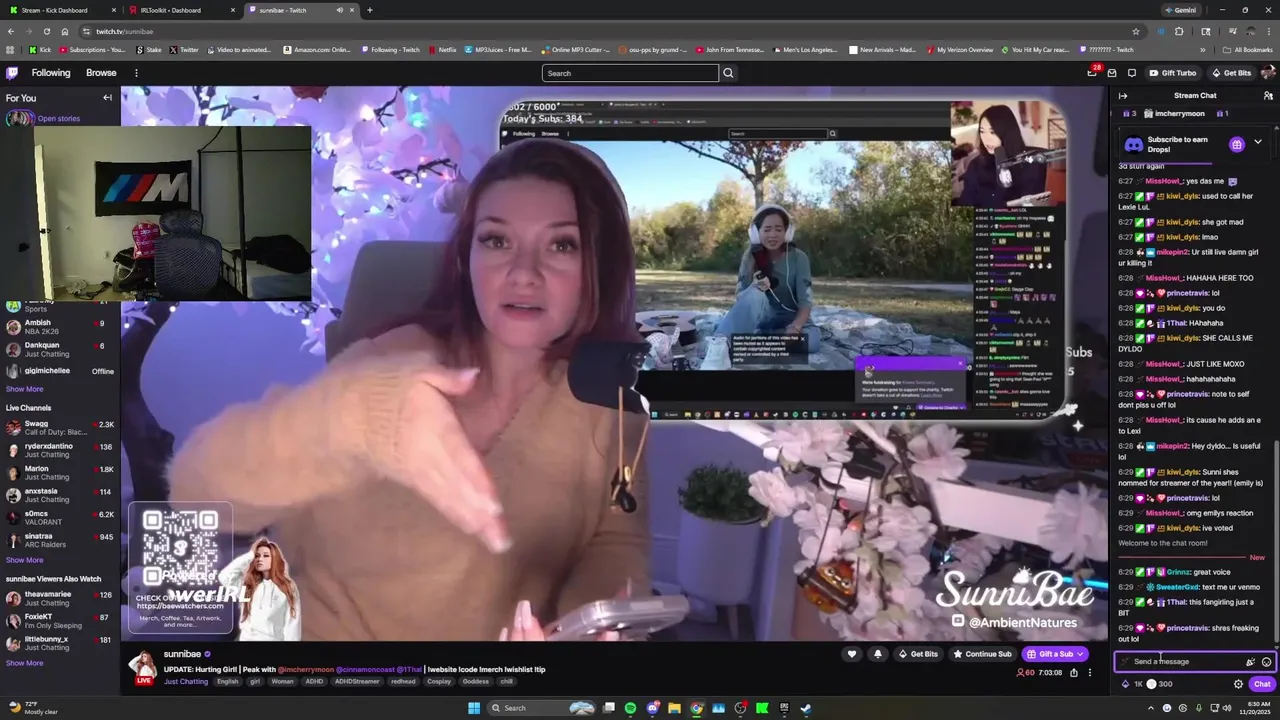
Task: Open the Browse page
Action: [101, 73]
